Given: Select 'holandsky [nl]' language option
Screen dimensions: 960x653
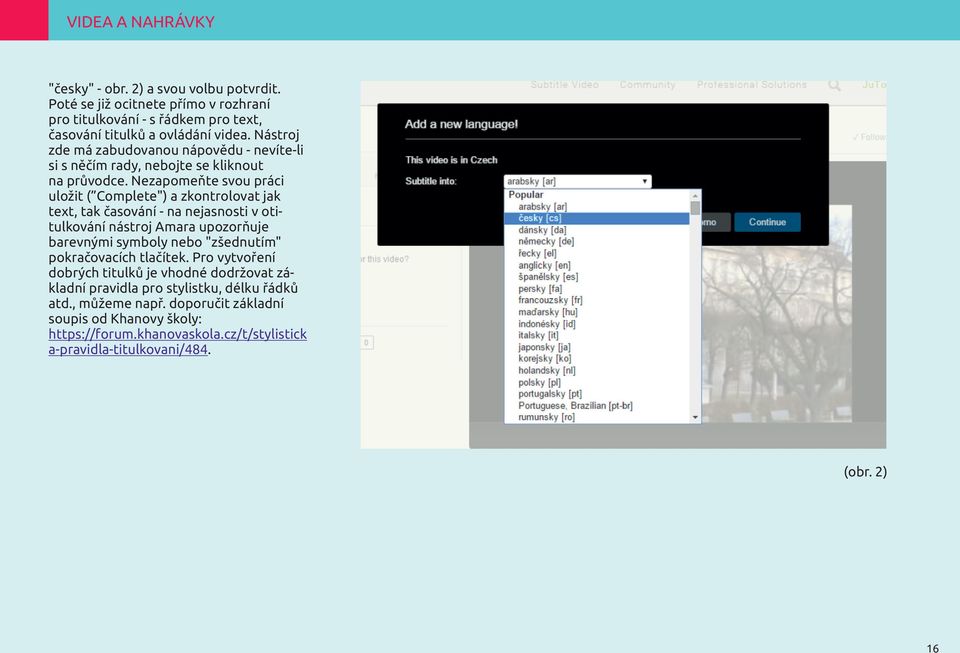Looking at the screenshot, I should pos(596,370).
